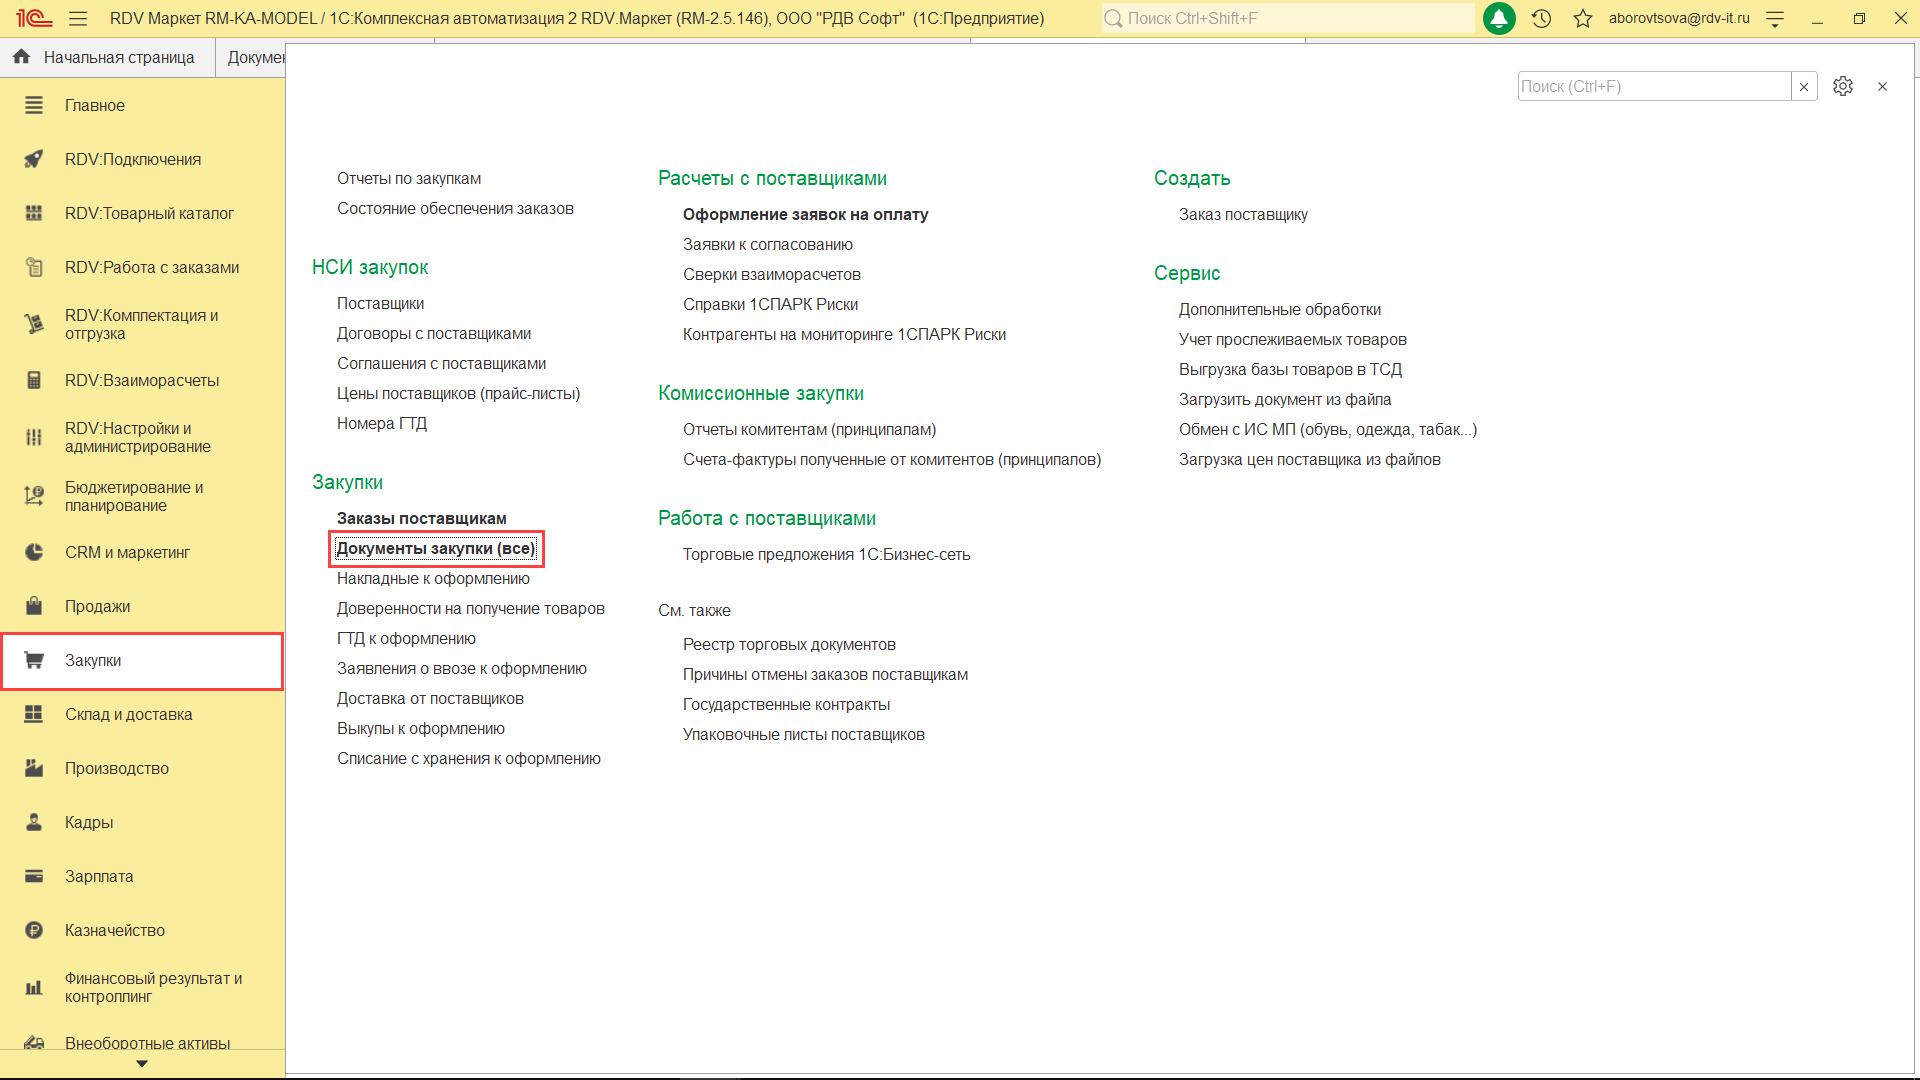Focus the panel search field Ctrl+F
Viewport: 1920px width, 1080px height.
pyautogui.click(x=1653, y=86)
